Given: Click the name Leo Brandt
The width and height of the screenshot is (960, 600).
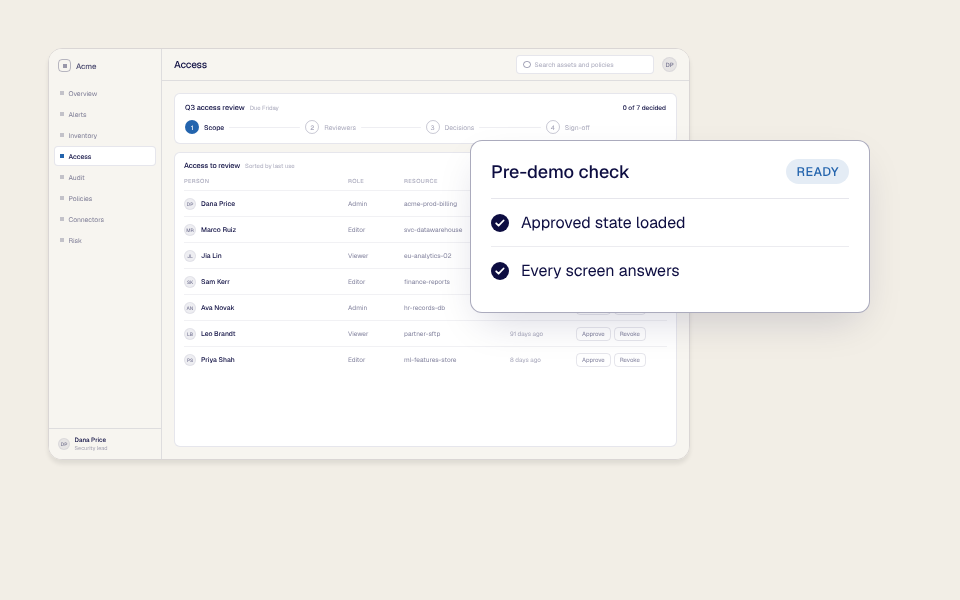Looking at the screenshot, I should pos(218,334).
